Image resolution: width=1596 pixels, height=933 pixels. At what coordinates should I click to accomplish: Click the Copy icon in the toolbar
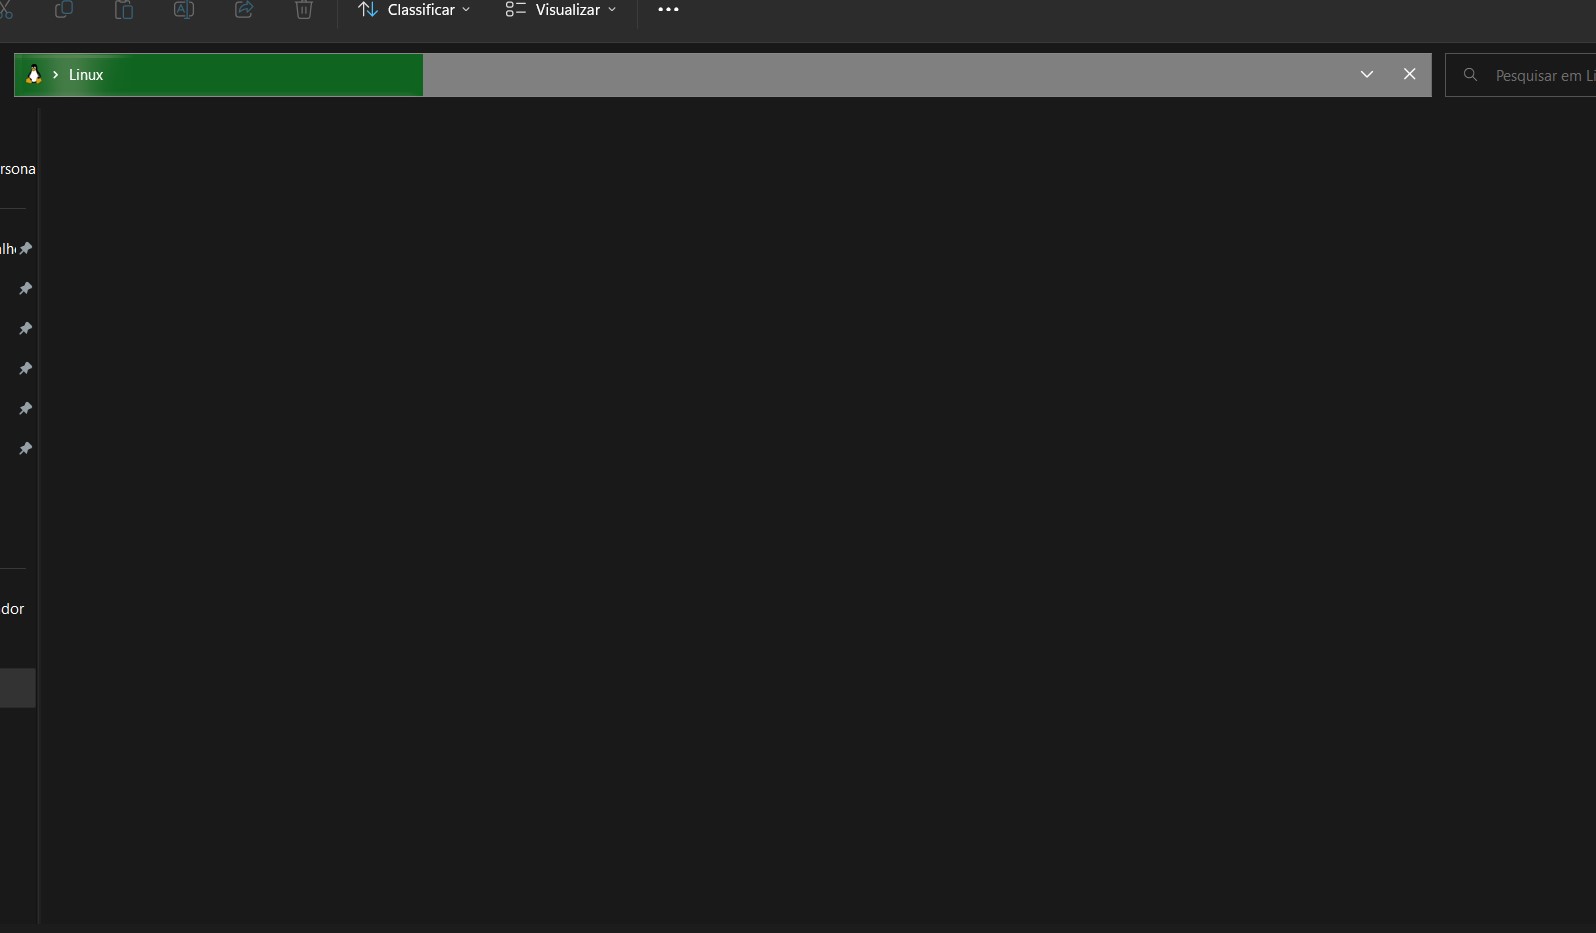64,10
